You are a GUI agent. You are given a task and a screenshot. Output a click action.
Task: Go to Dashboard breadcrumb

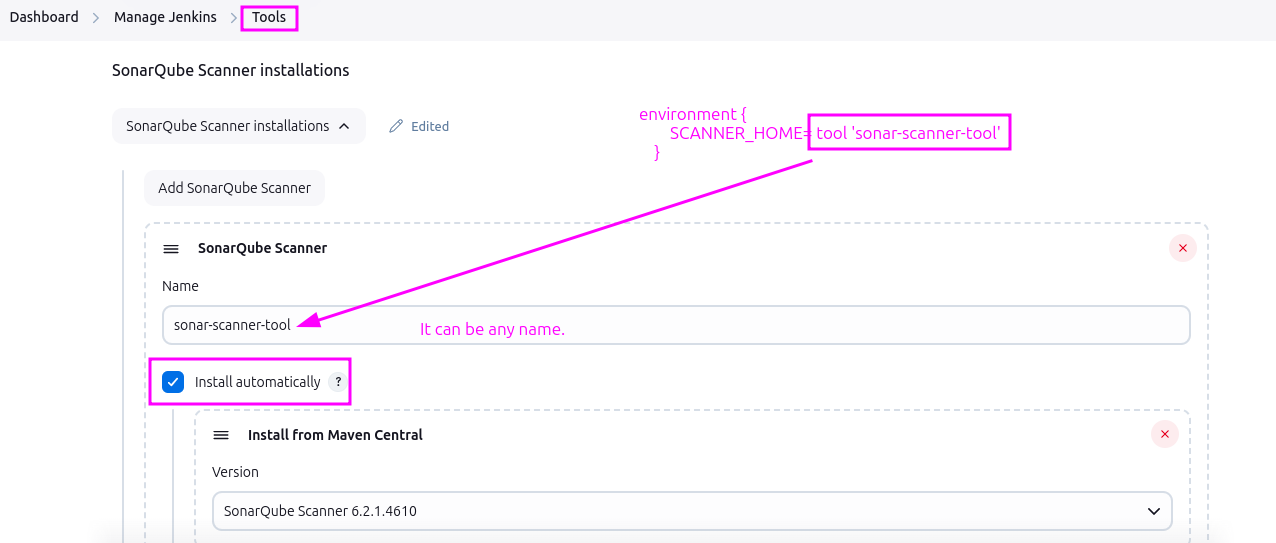(x=44, y=17)
